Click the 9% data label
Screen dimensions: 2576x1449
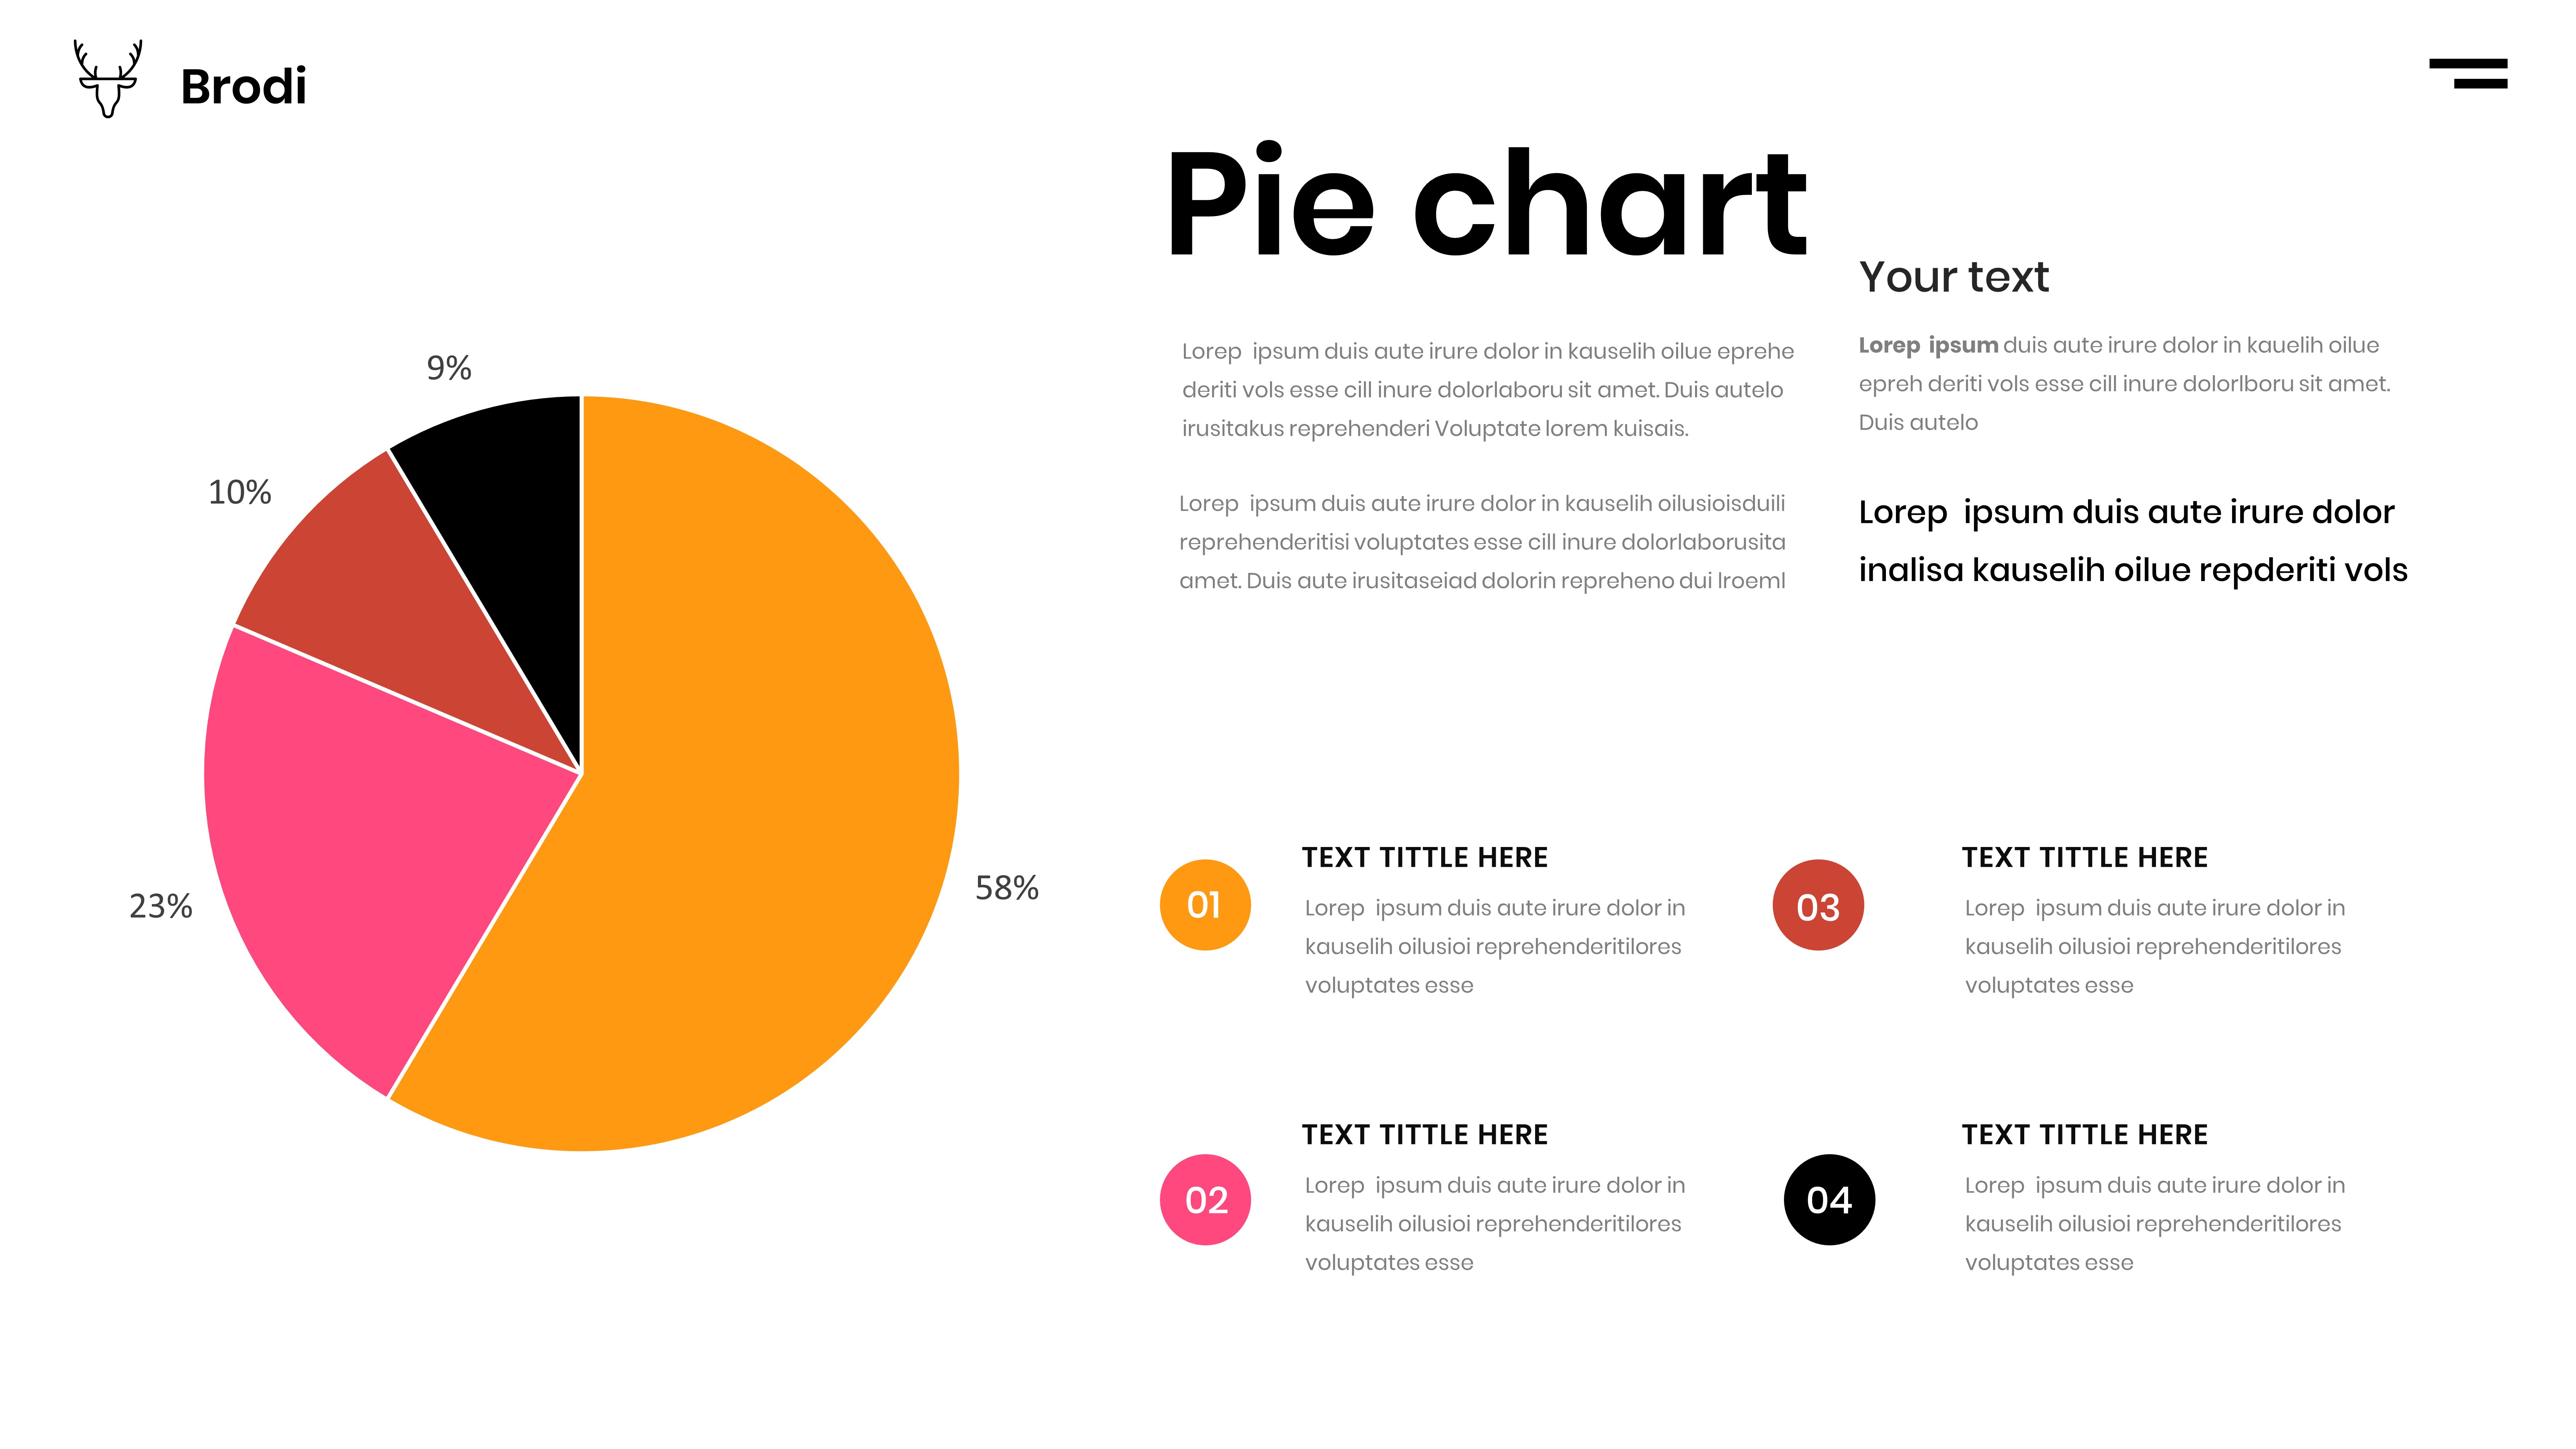pos(449,368)
